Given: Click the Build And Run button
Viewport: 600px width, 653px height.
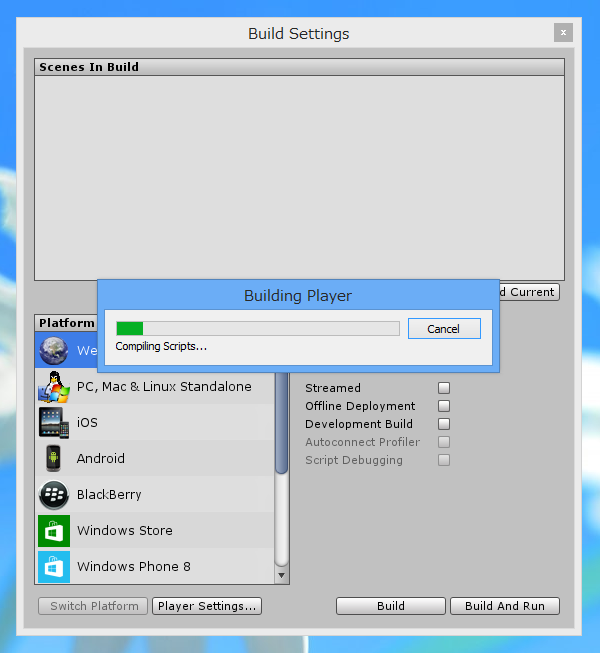Looking at the screenshot, I should [505, 606].
